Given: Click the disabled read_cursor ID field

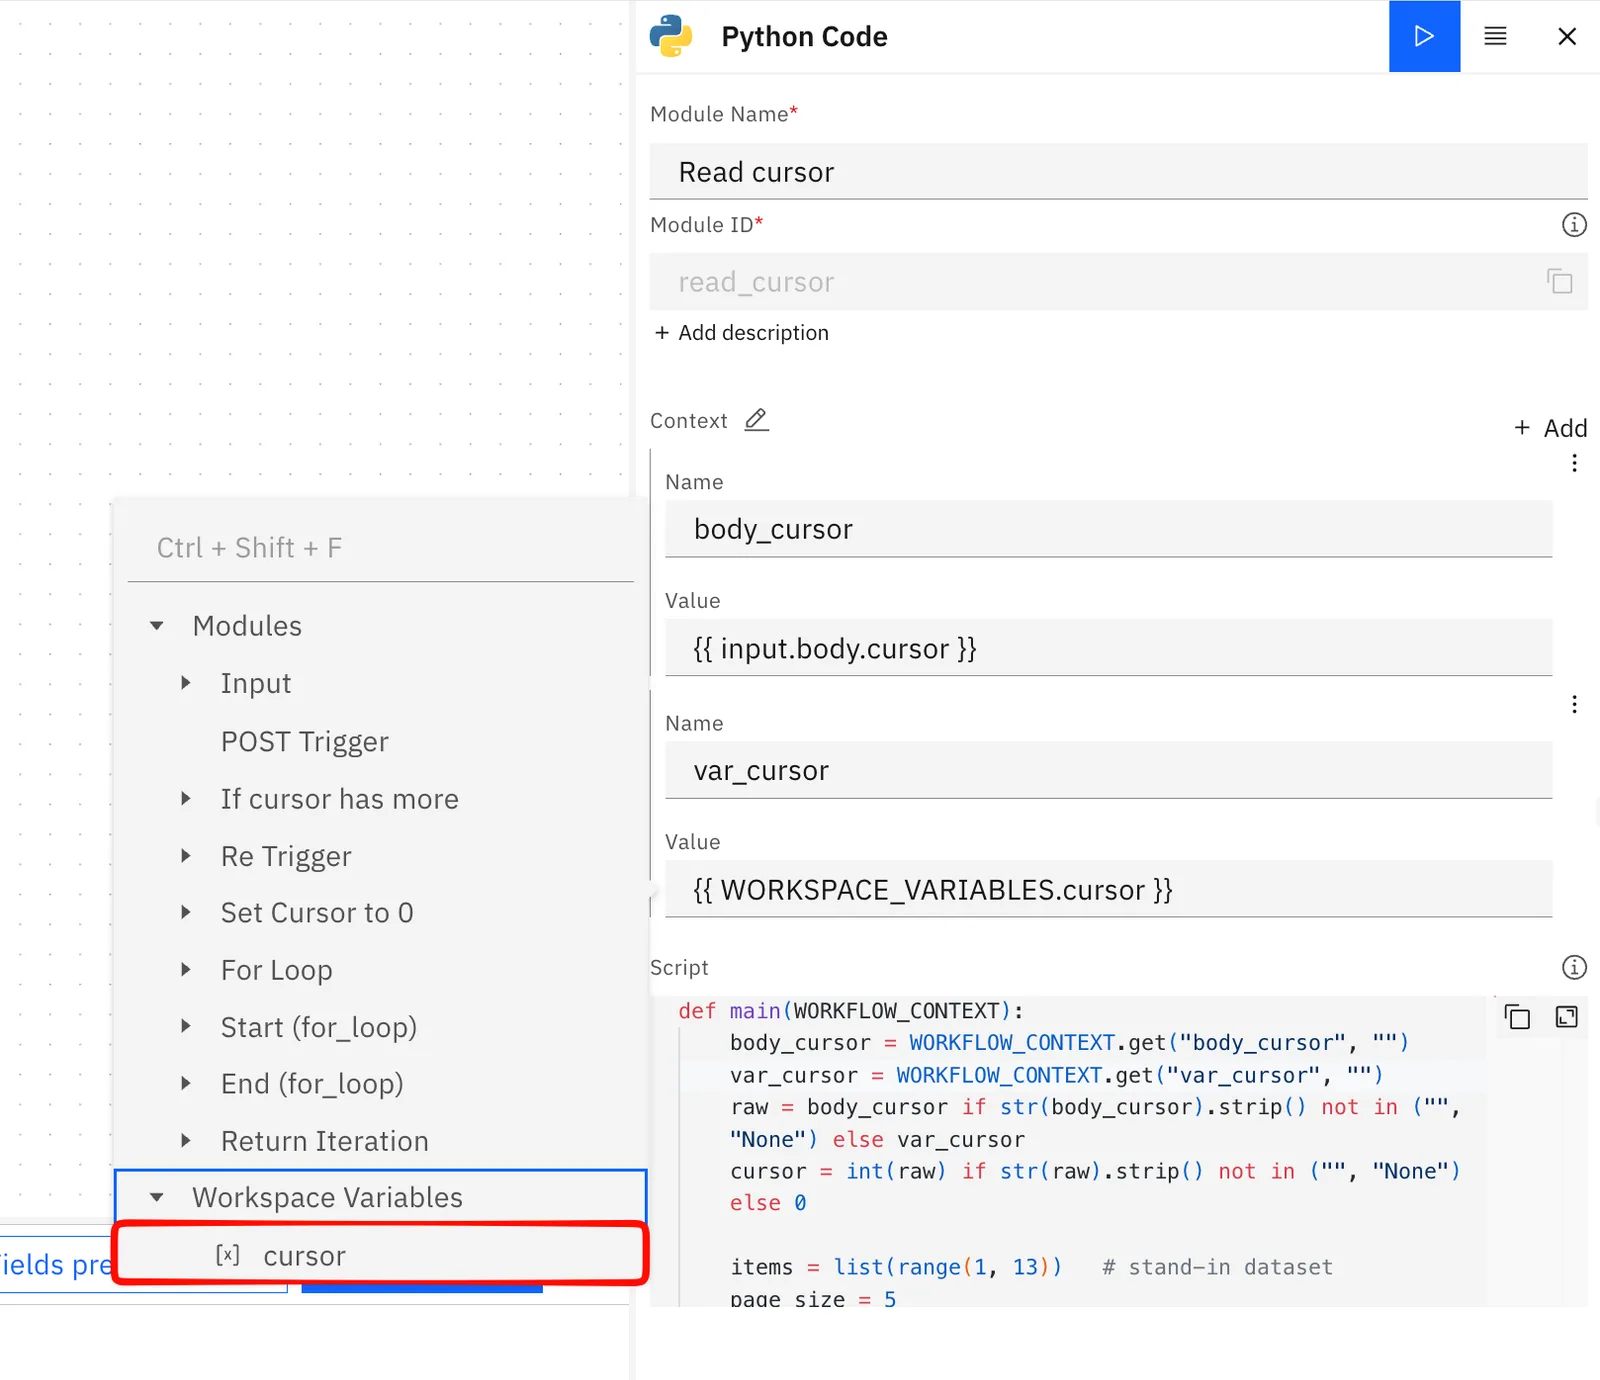Looking at the screenshot, I should [x=1118, y=282].
